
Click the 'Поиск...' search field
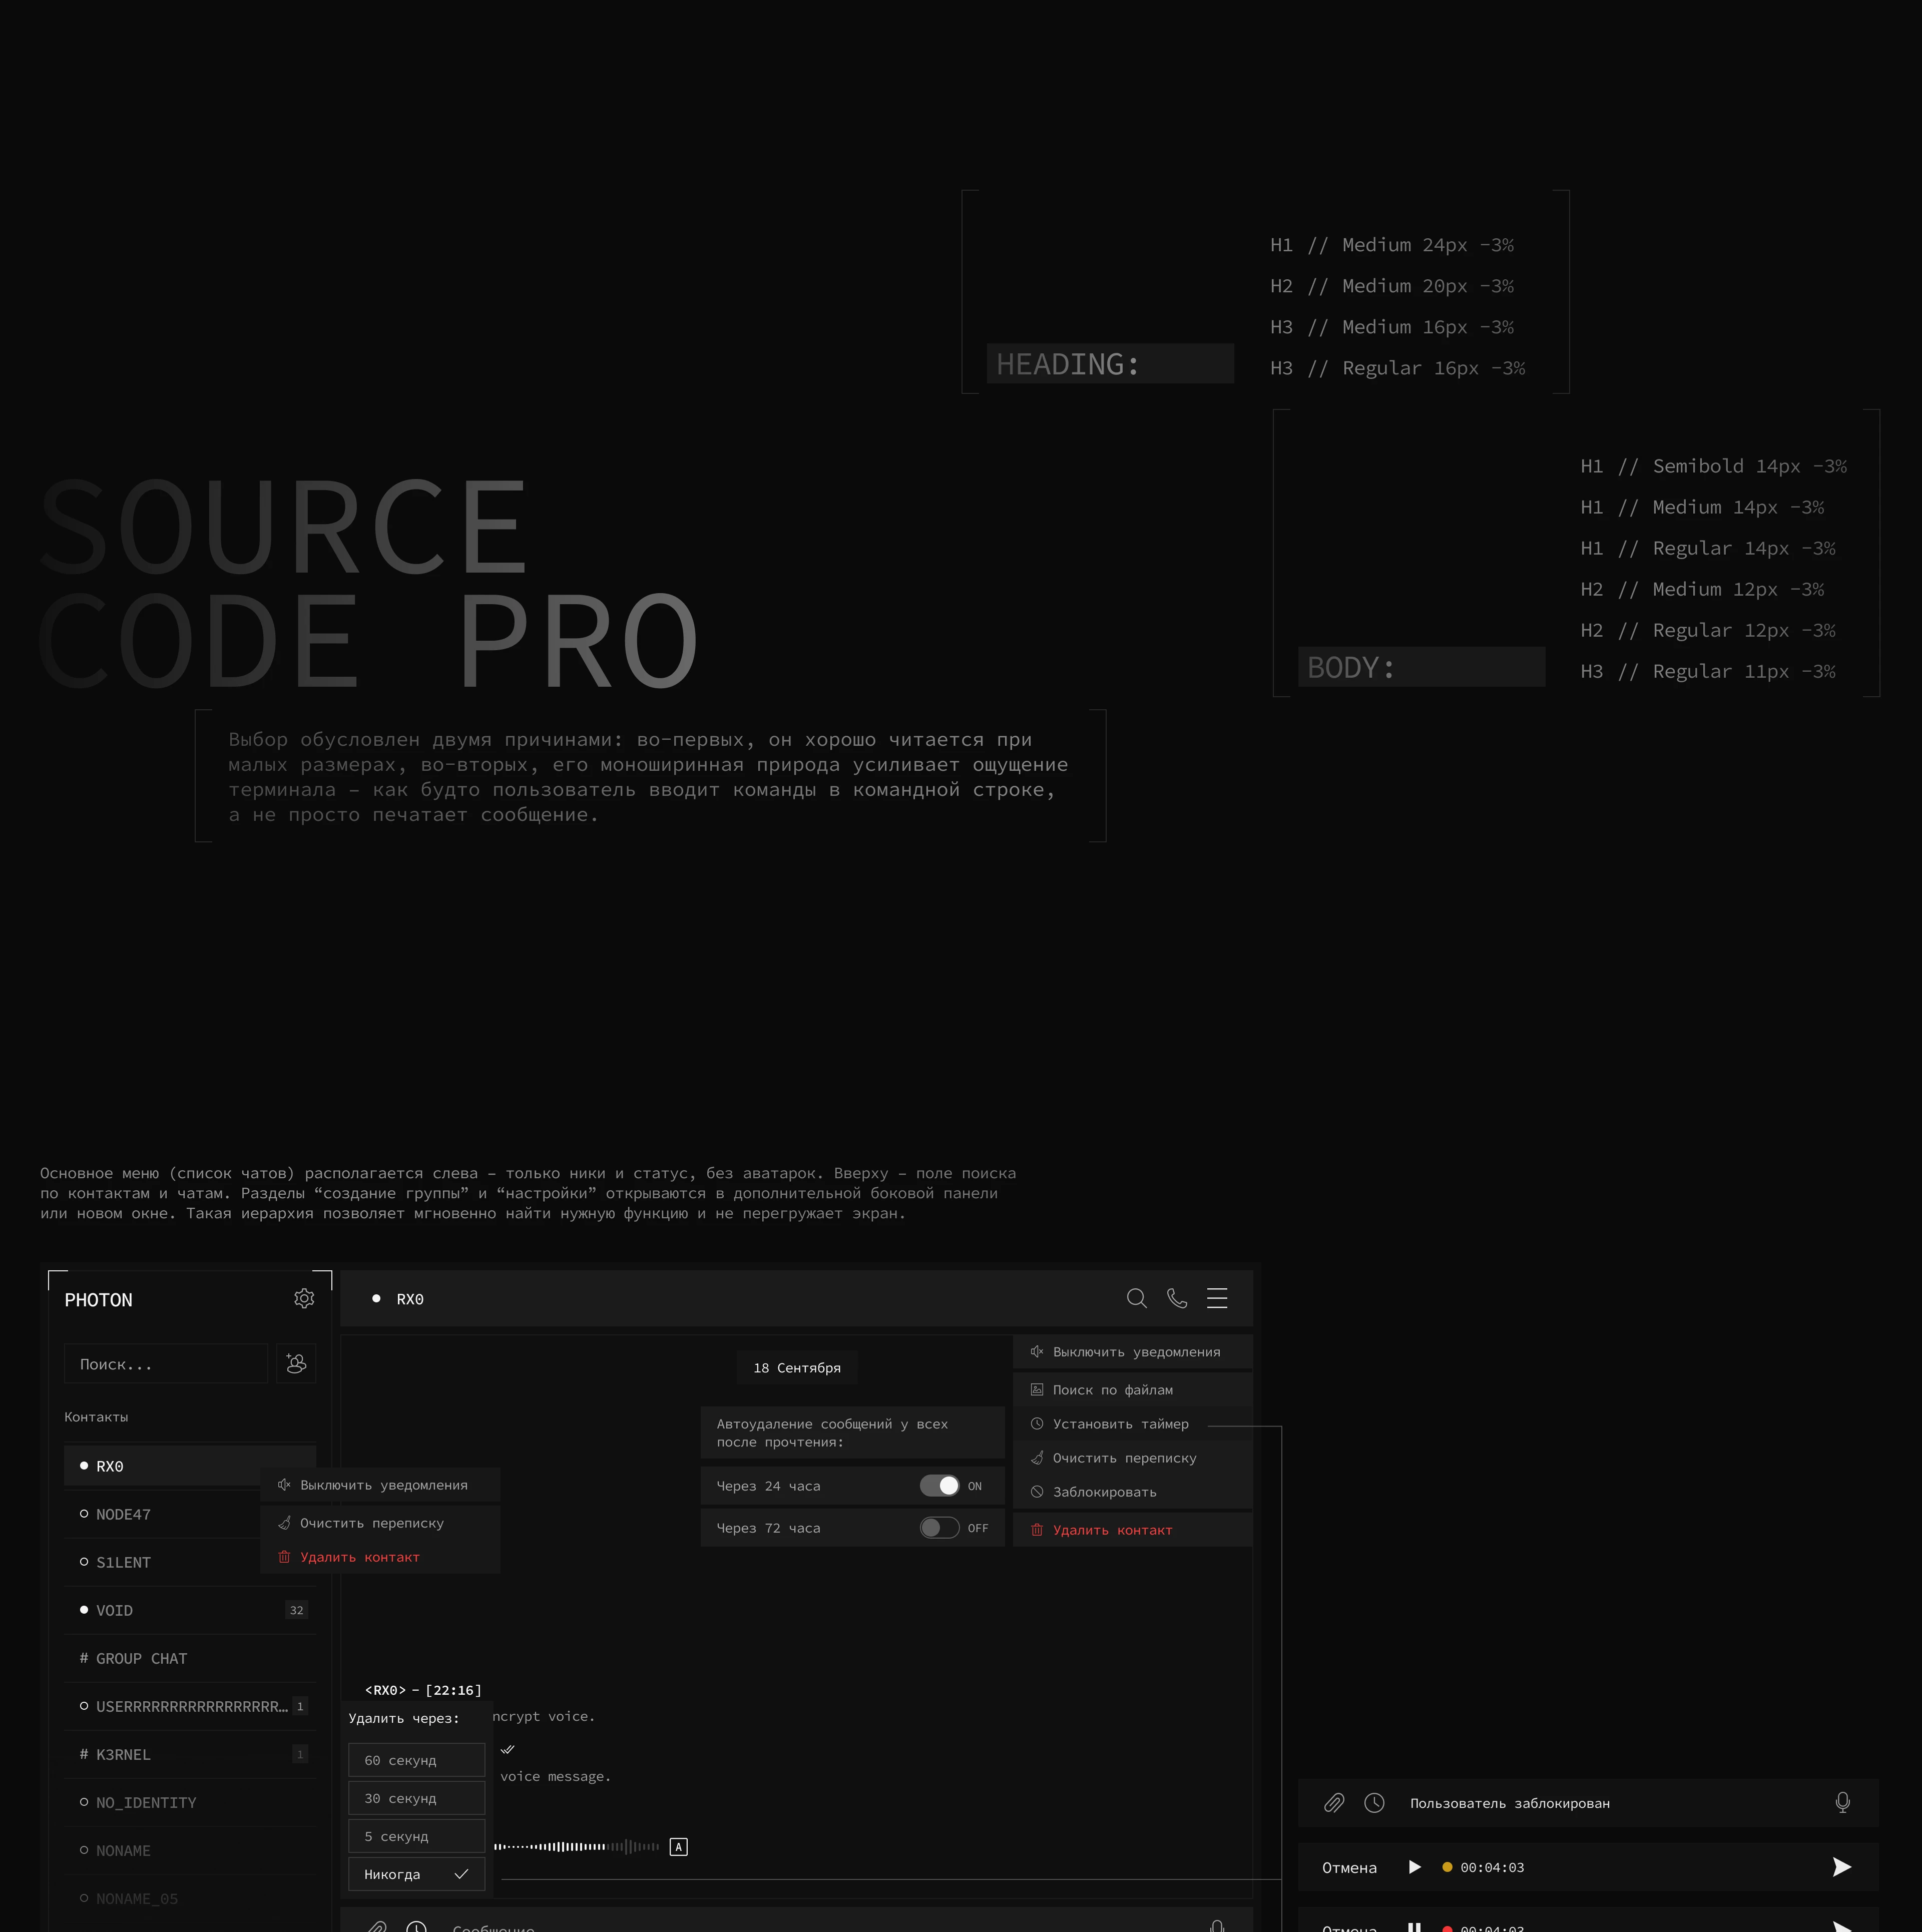click(166, 1364)
